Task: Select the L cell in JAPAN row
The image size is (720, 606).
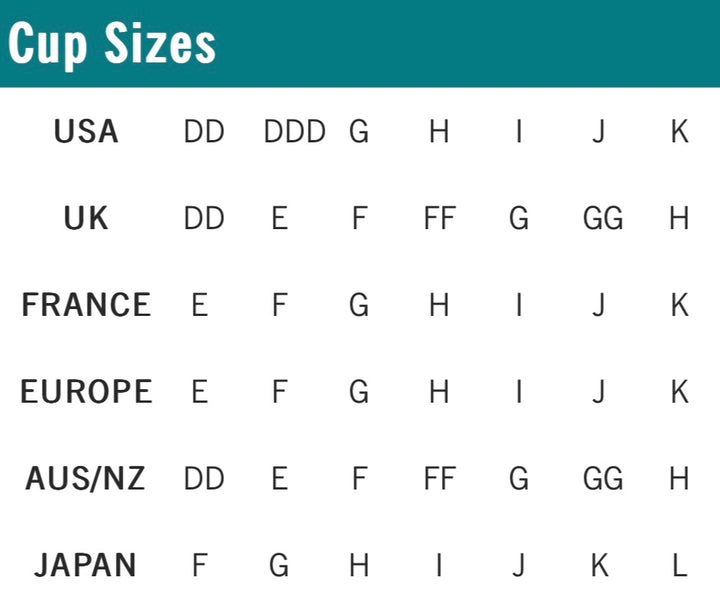Action: click(x=680, y=566)
